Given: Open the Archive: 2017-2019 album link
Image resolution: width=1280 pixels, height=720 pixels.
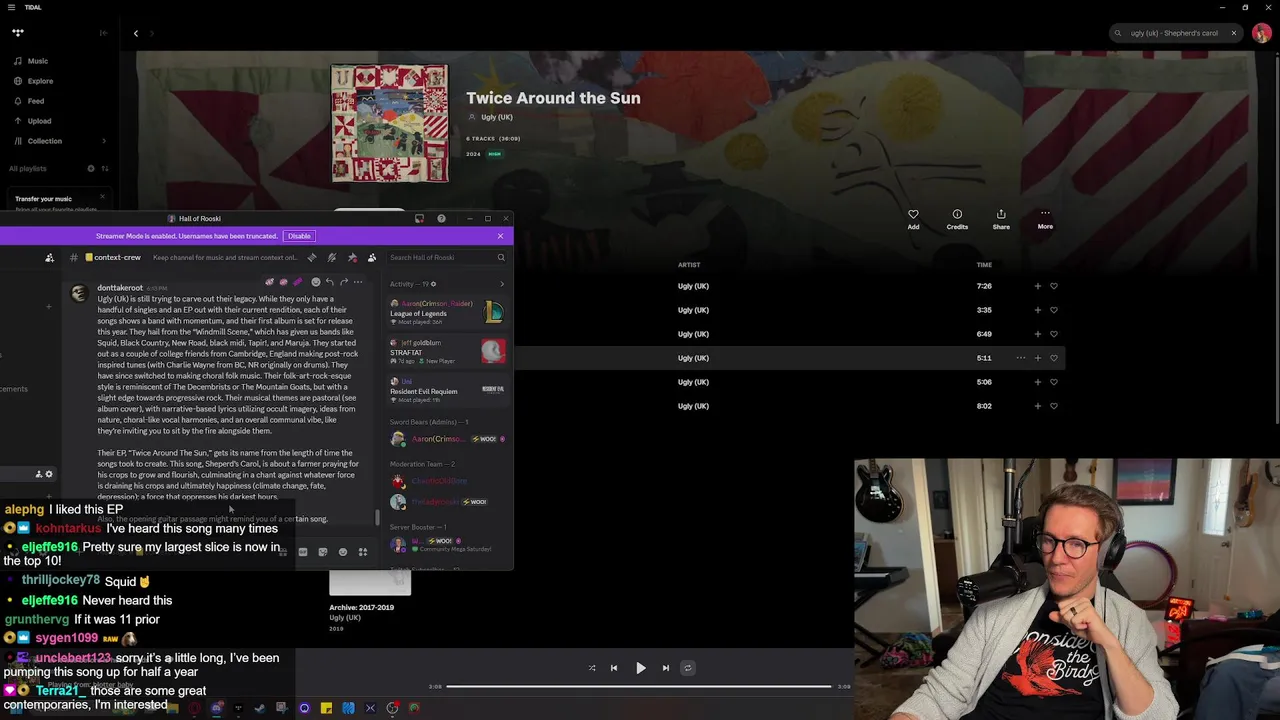Looking at the screenshot, I should [361, 607].
